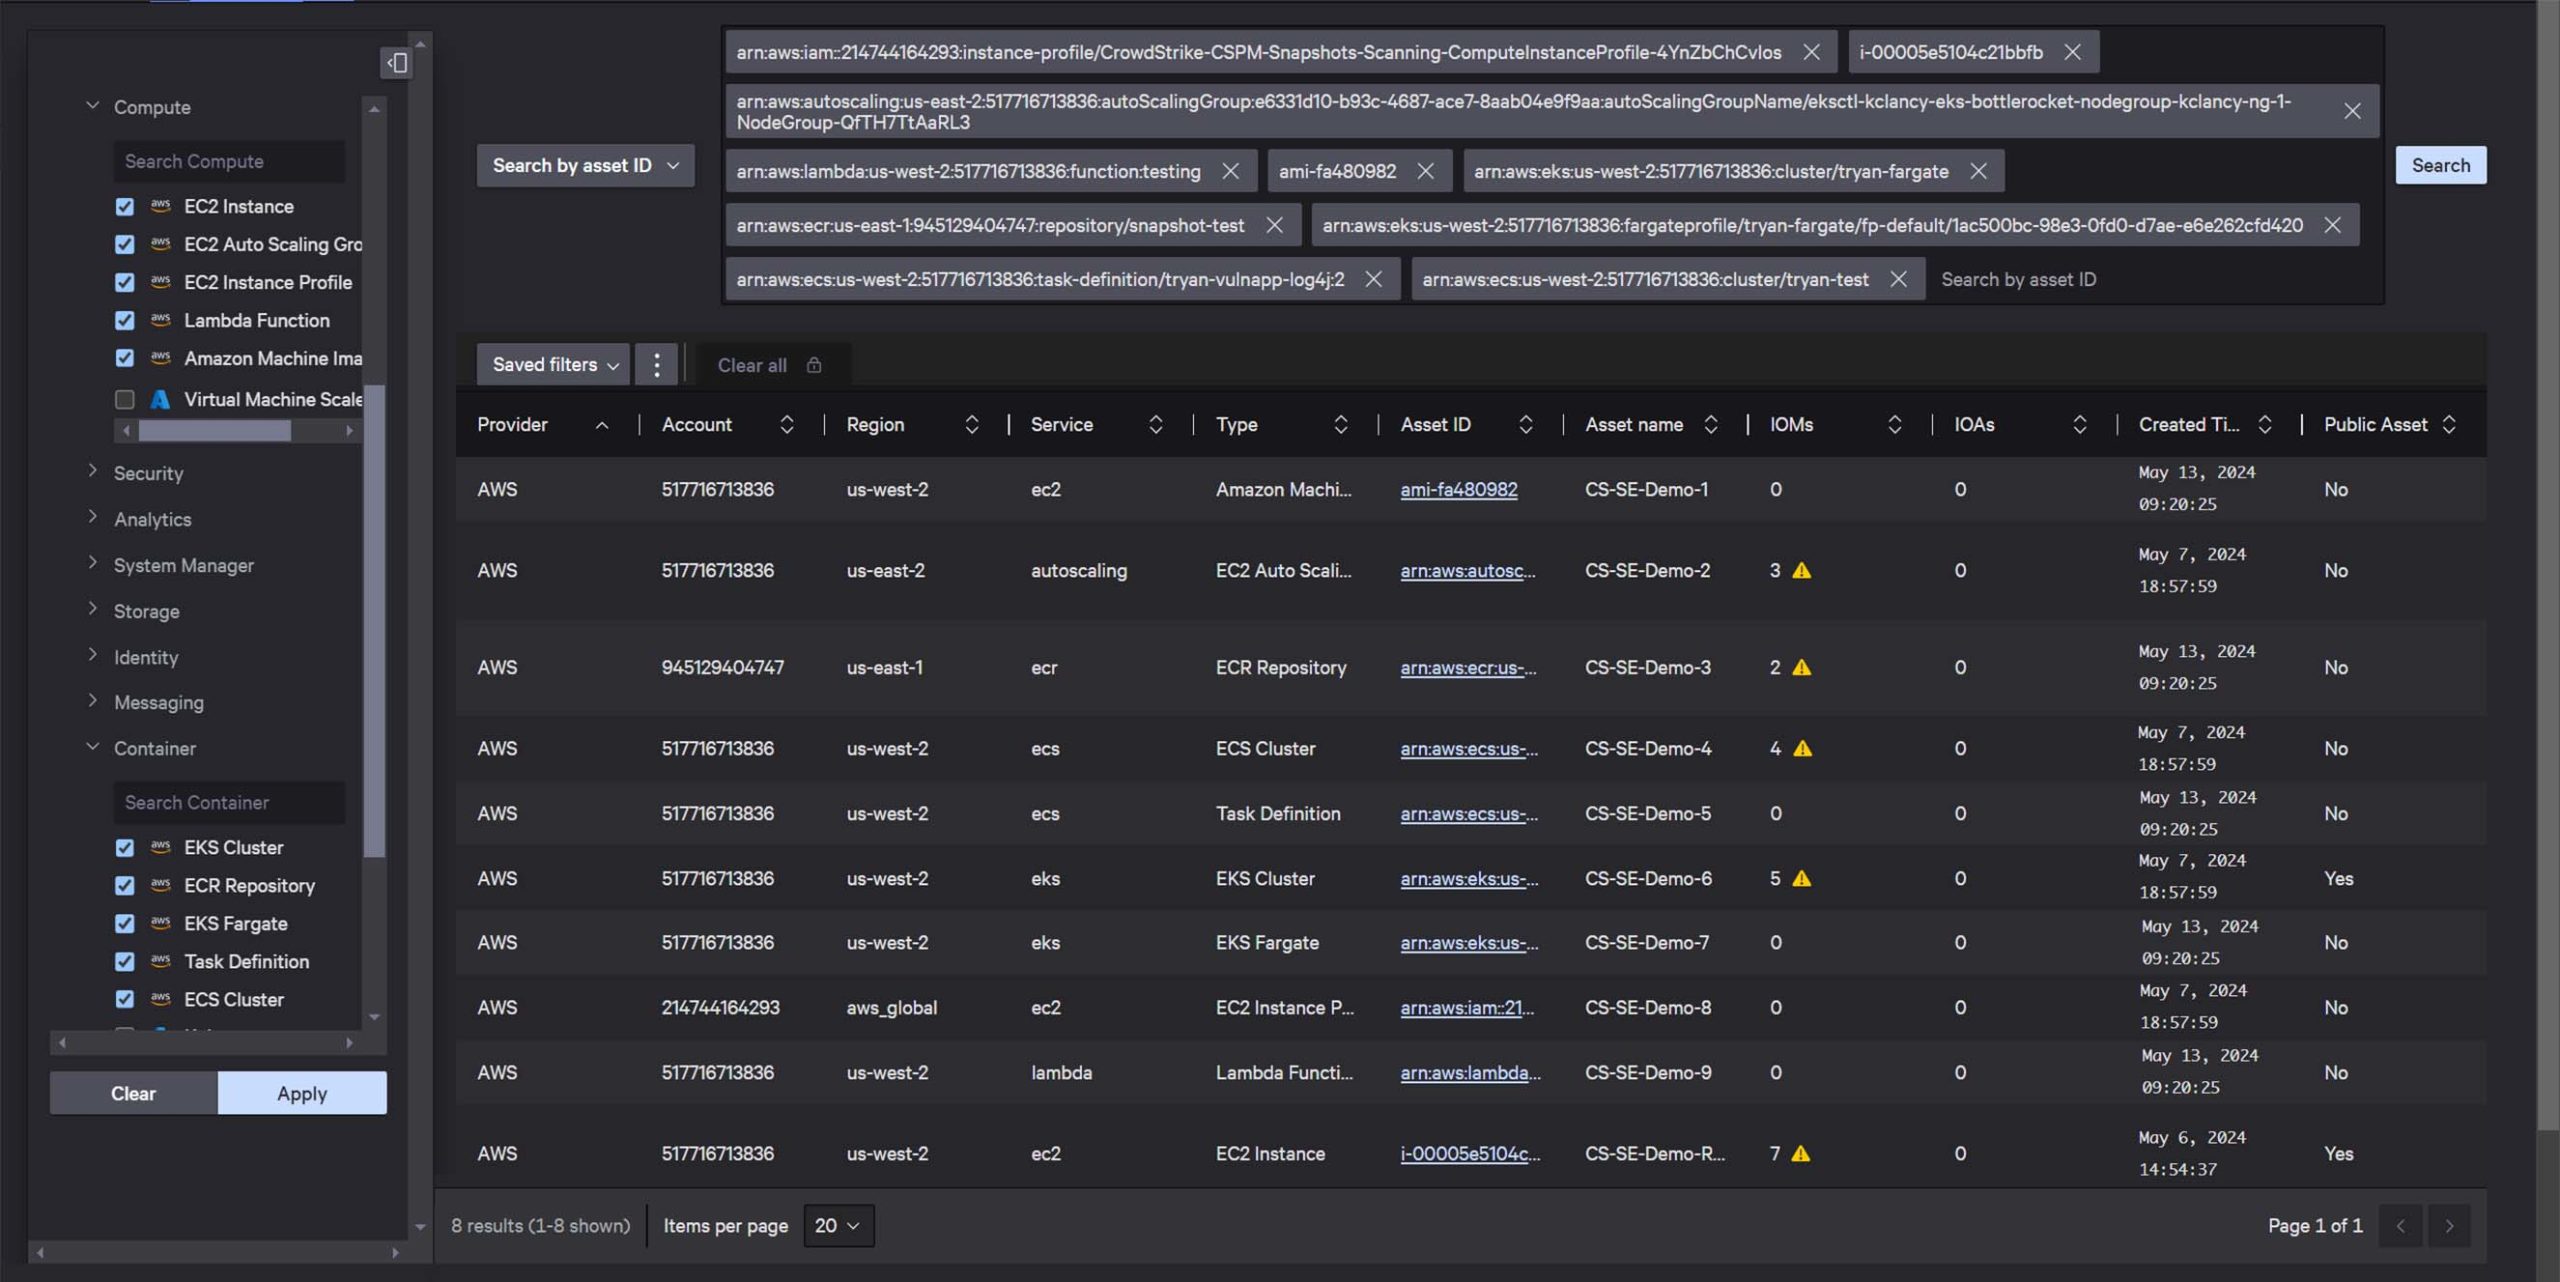Remove the autoScalingGroup search chip
The image size is (2560, 1282).
tap(2352, 111)
